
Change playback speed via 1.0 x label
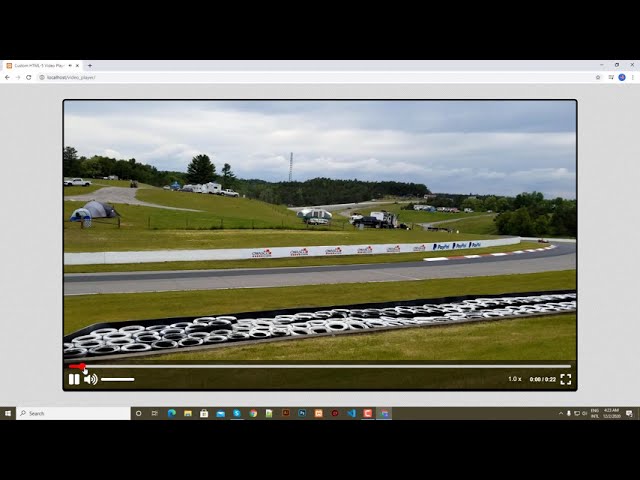tap(515, 379)
